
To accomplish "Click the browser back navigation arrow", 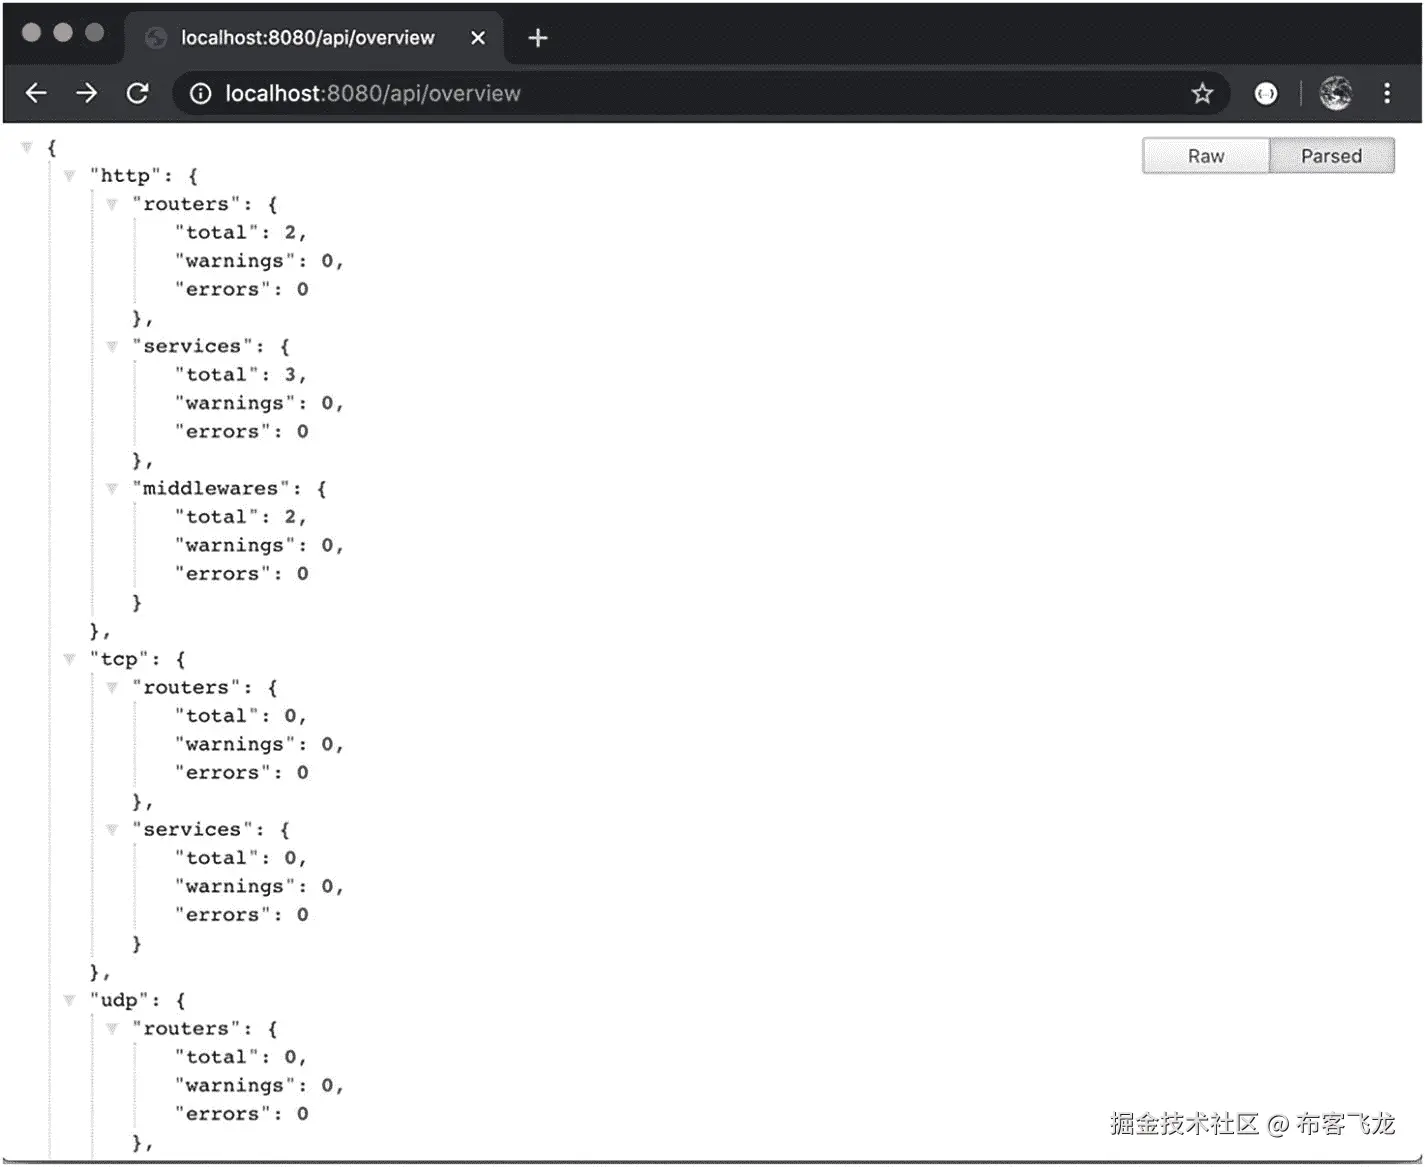I will point(36,93).
